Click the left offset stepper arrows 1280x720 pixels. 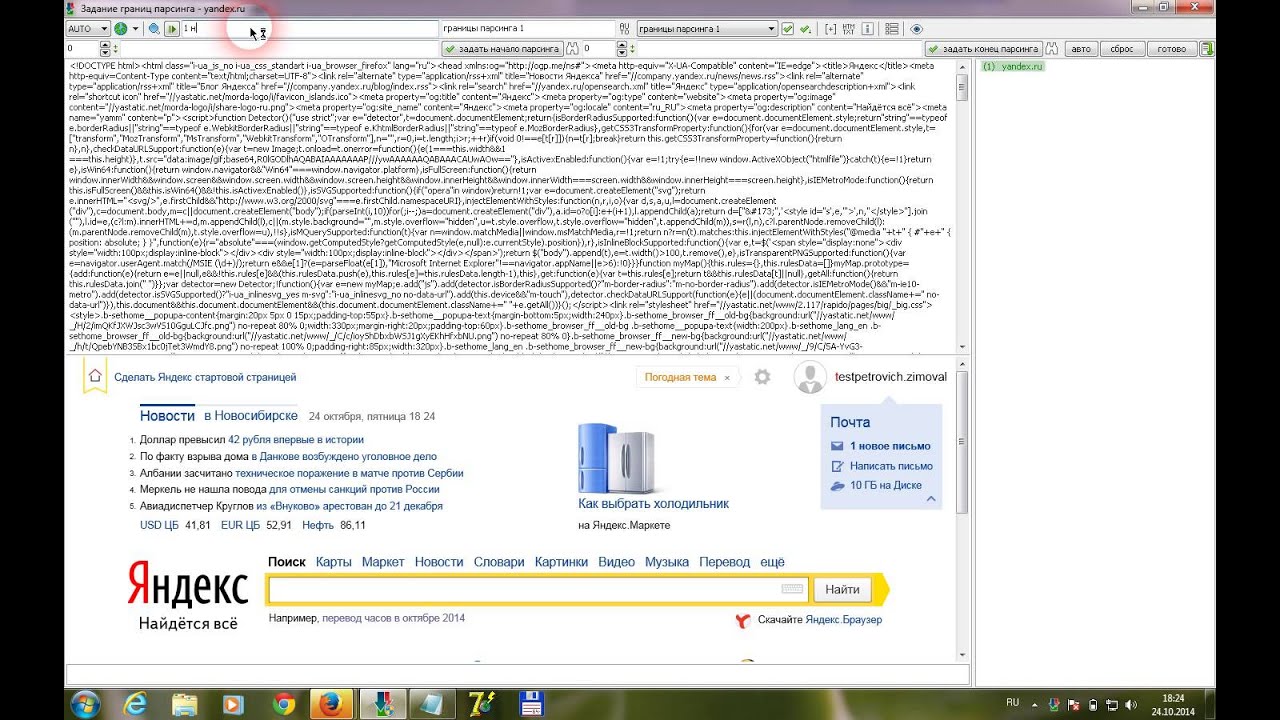[x=105, y=48]
